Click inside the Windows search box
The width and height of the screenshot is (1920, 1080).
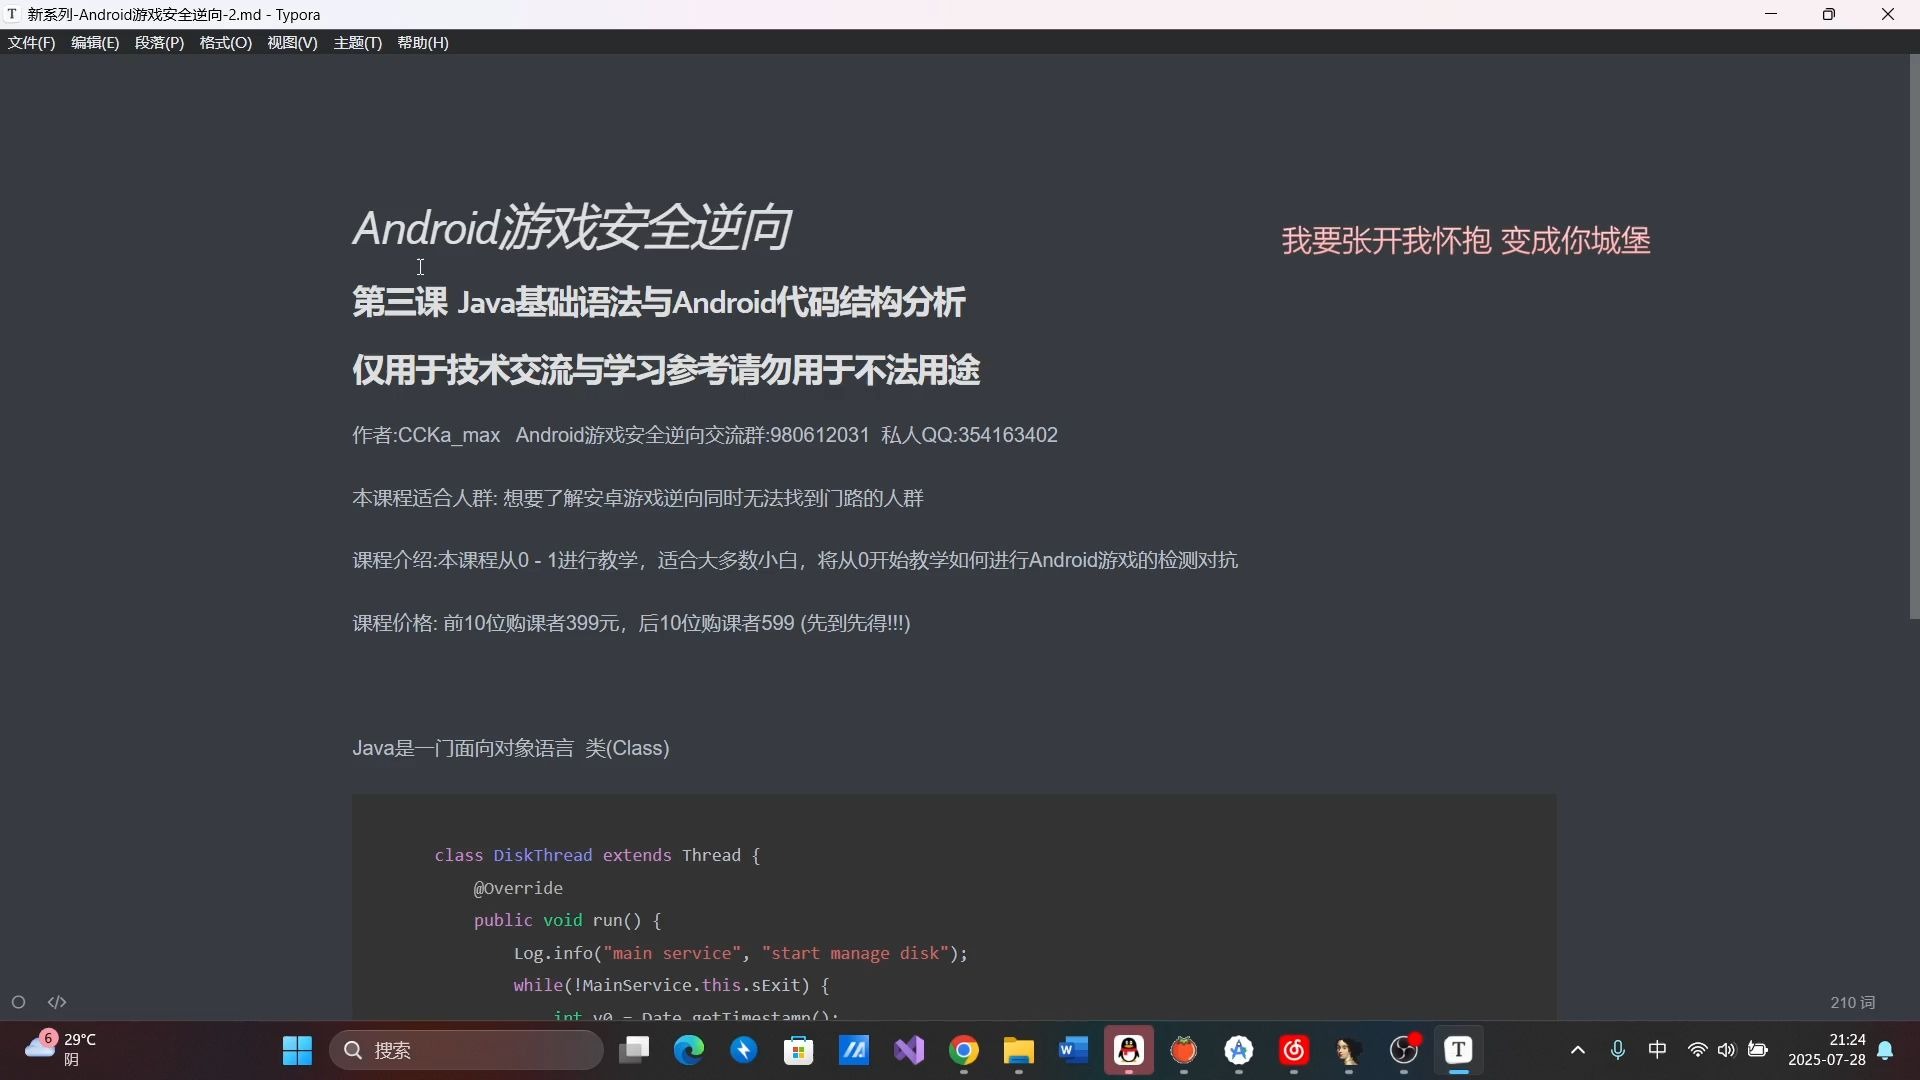[x=466, y=1050]
